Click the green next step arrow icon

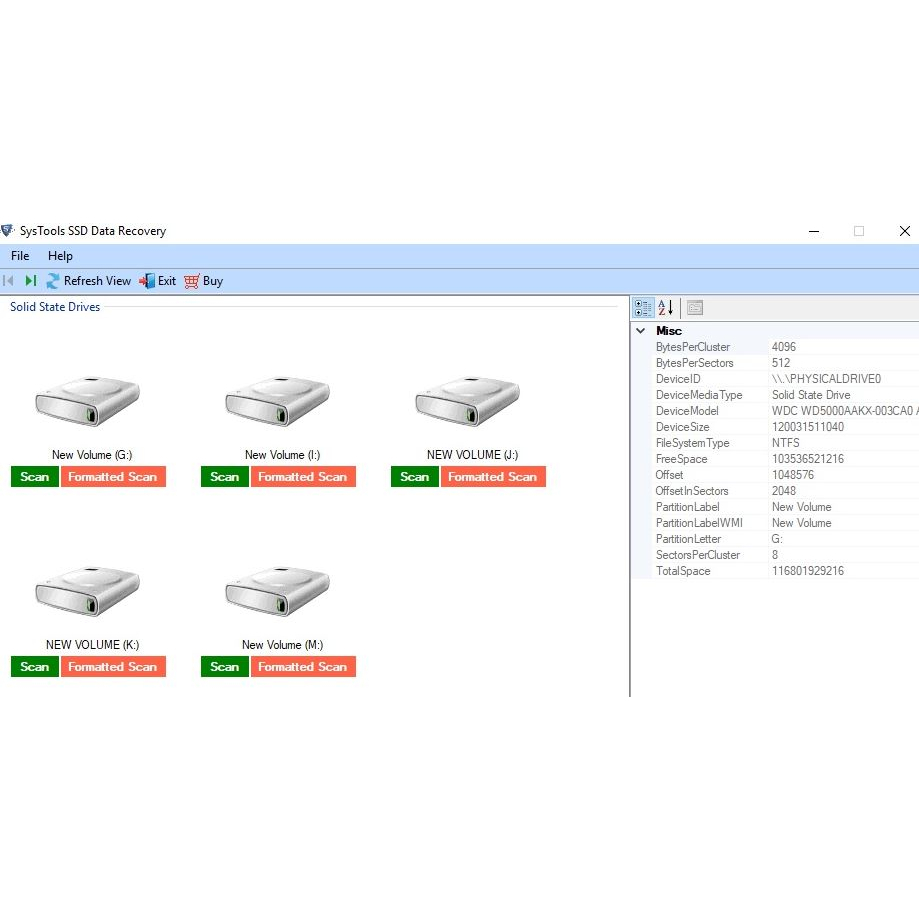pyautogui.click(x=31, y=281)
